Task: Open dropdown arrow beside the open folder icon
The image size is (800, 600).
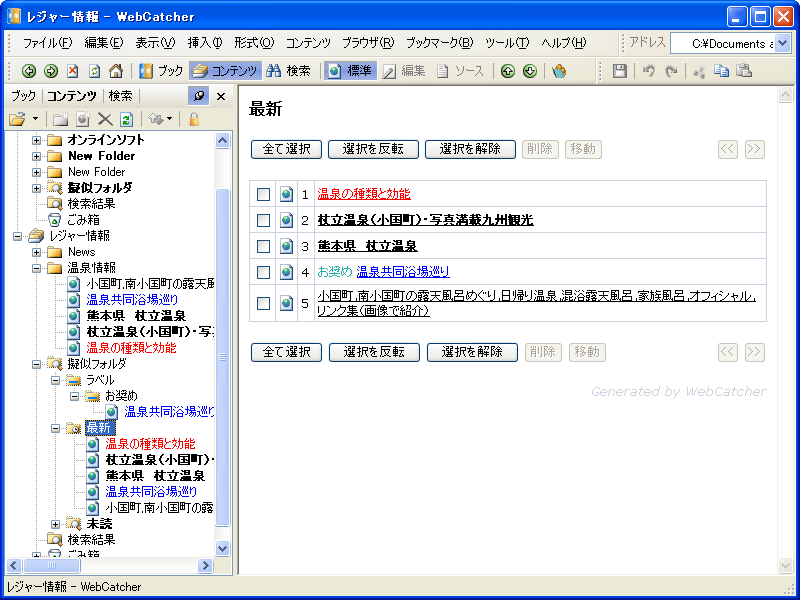Action: [35, 119]
